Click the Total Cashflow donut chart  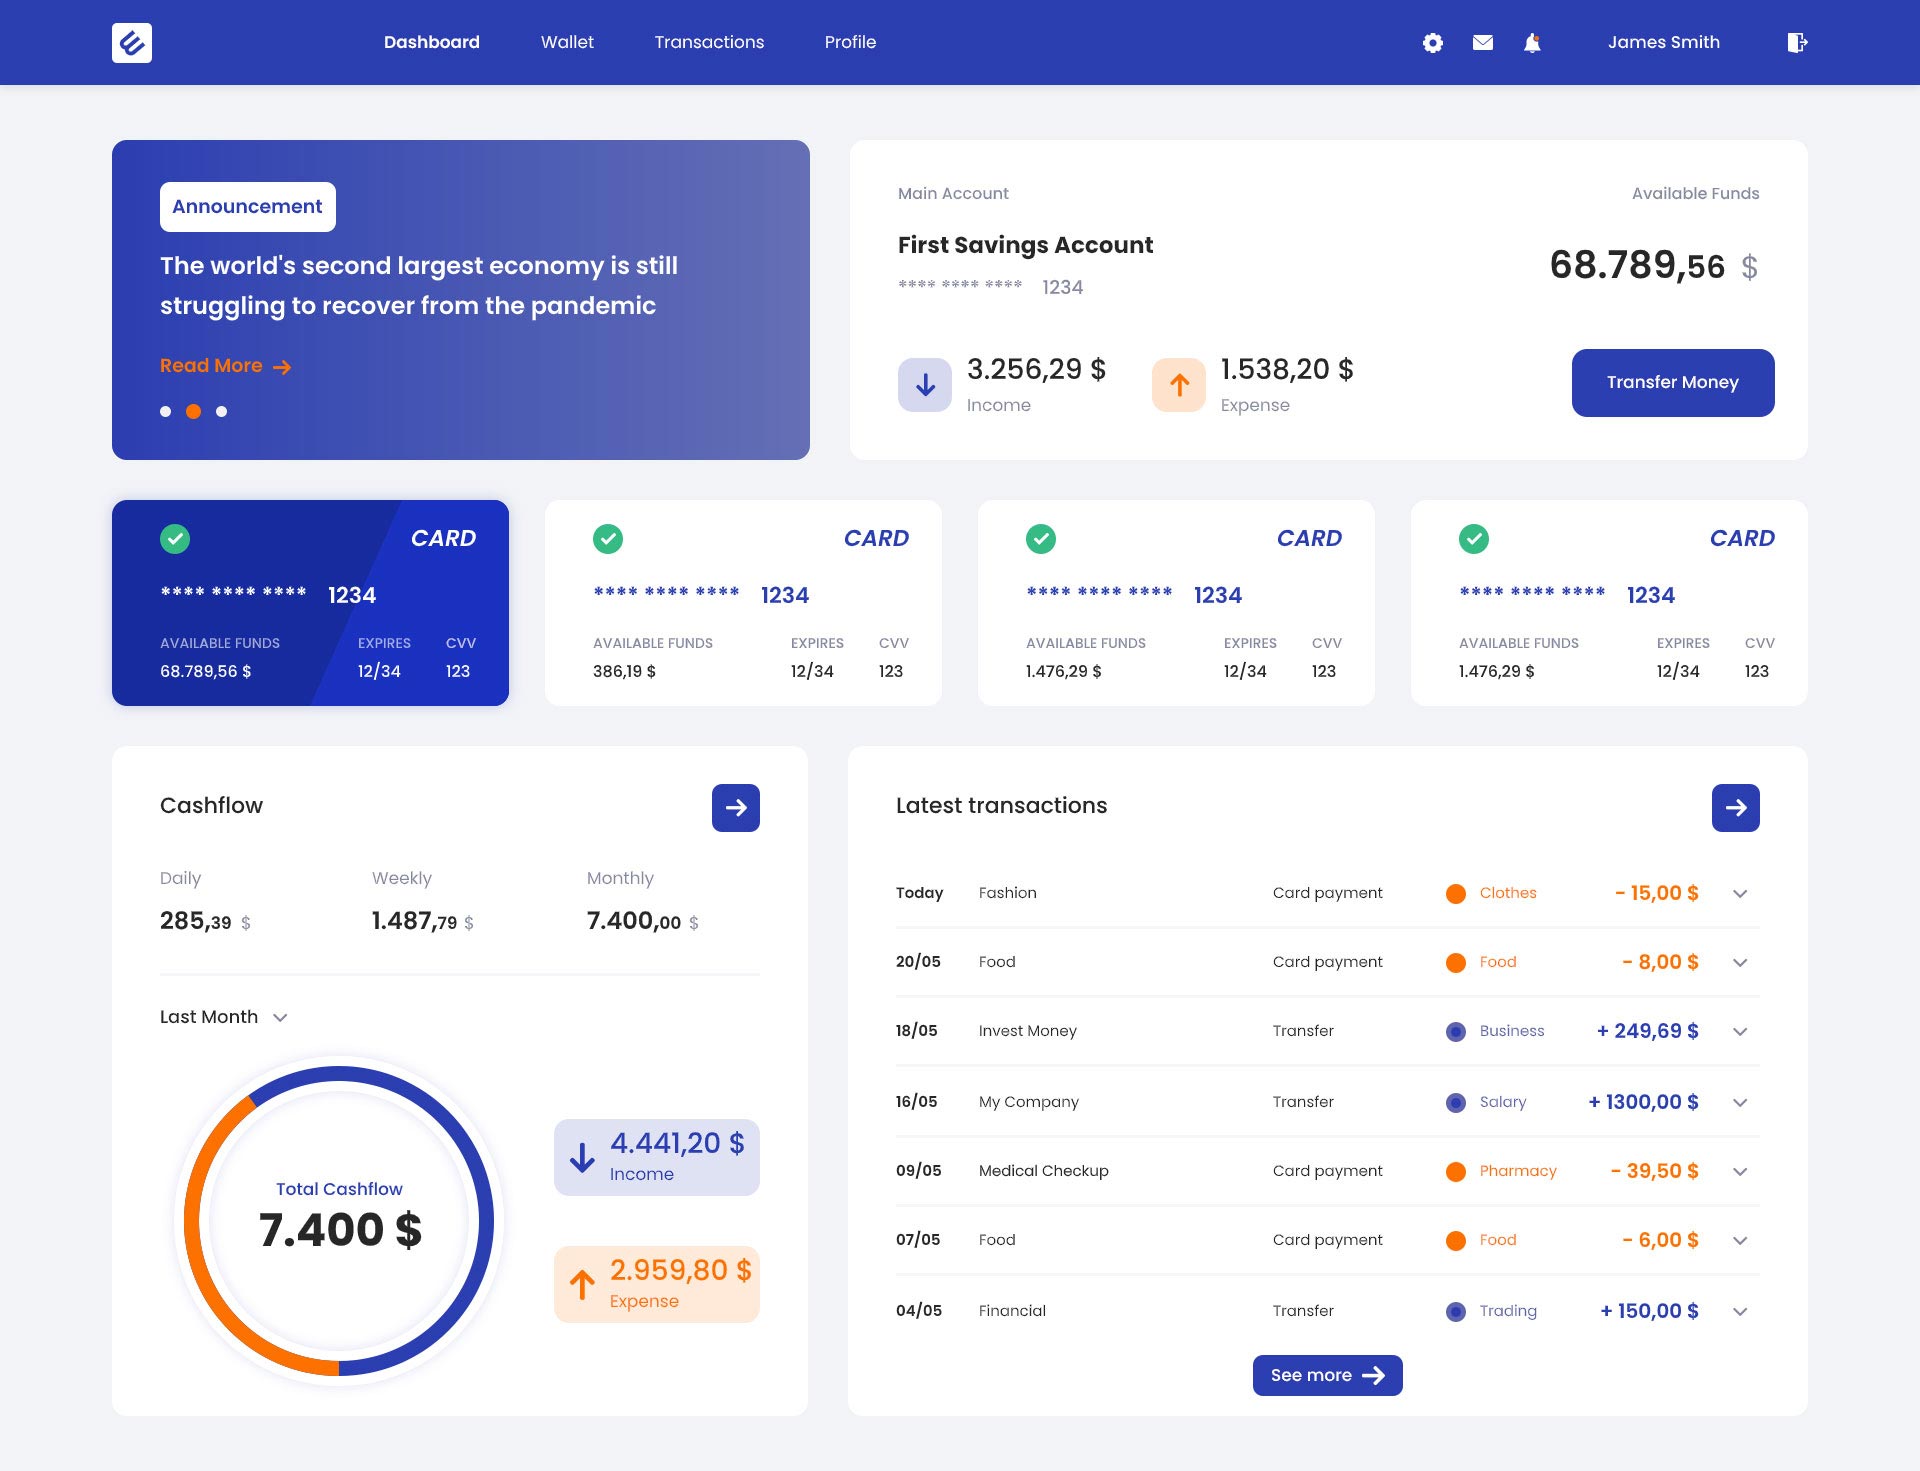[x=339, y=1220]
